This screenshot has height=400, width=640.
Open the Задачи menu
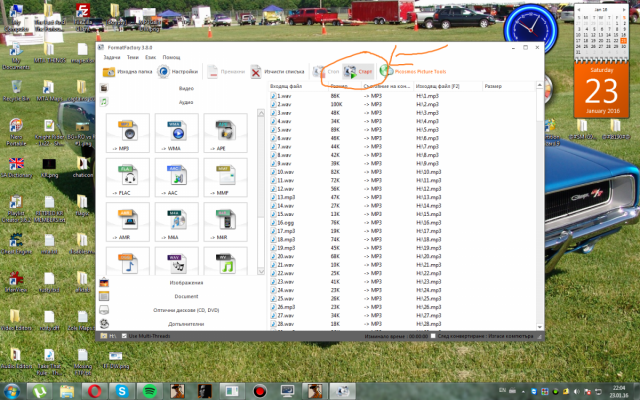(x=111, y=57)
